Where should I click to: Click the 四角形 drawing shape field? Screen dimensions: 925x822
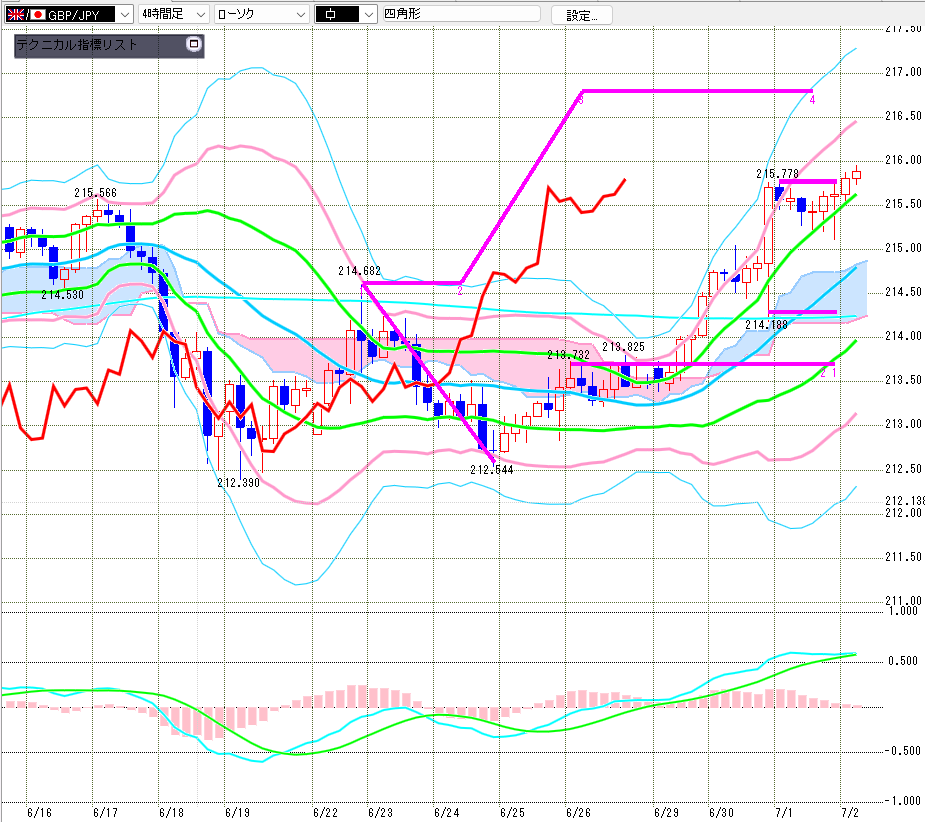point(461,14)
